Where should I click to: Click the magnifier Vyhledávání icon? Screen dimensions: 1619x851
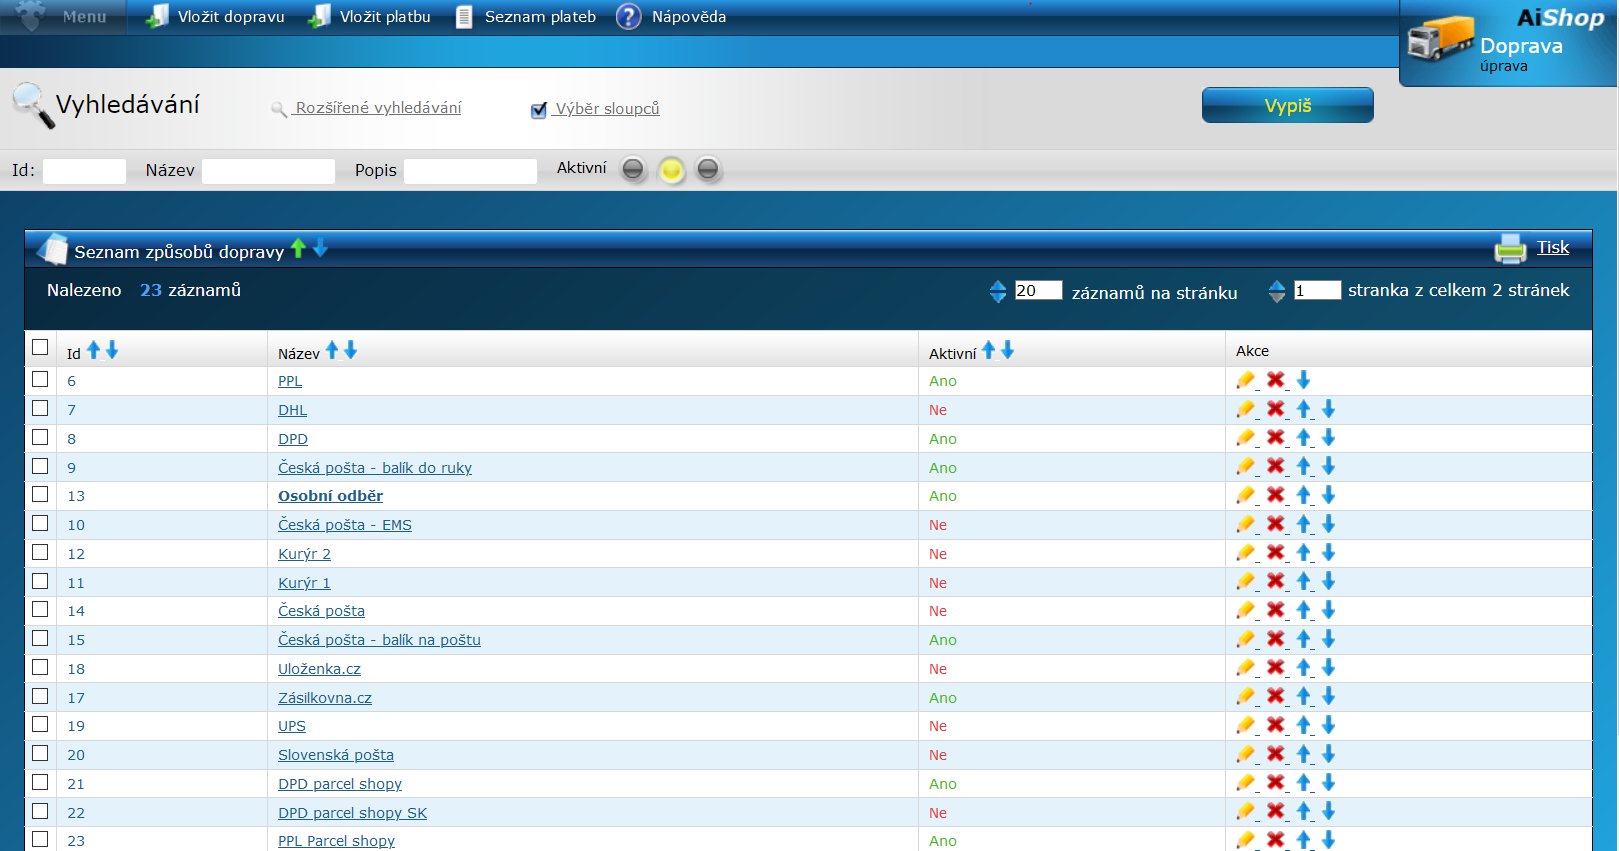[33, 105]
